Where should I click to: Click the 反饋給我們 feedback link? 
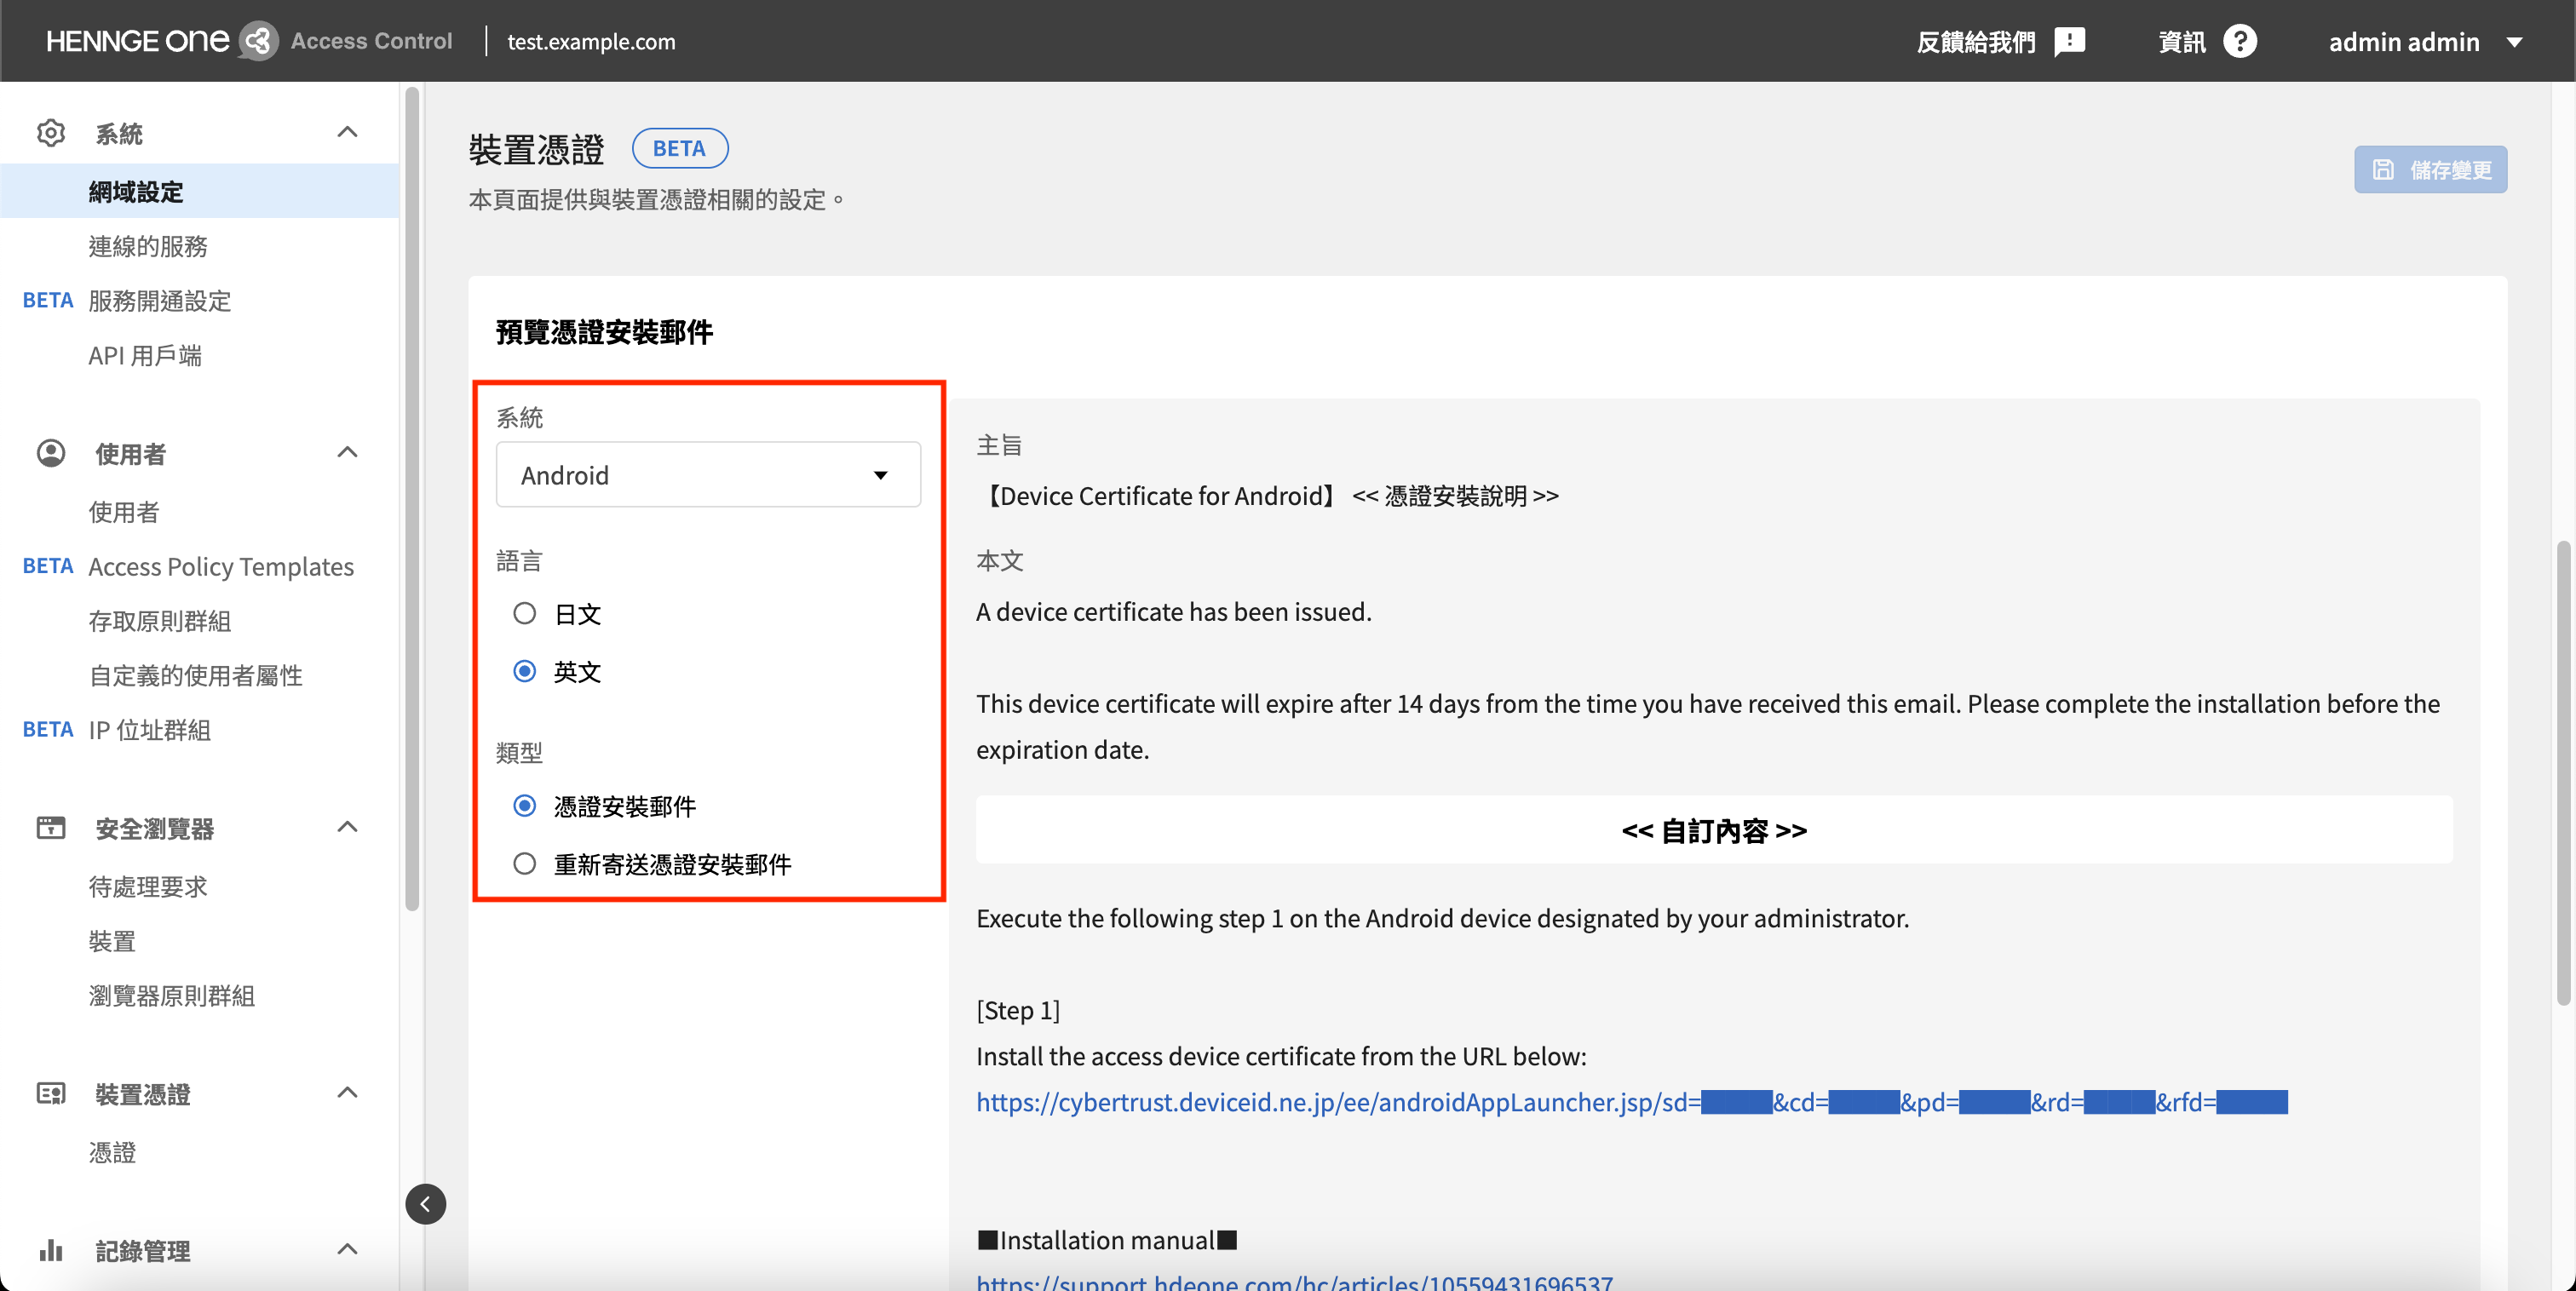pyautogui.click(x=1976, y=41)
